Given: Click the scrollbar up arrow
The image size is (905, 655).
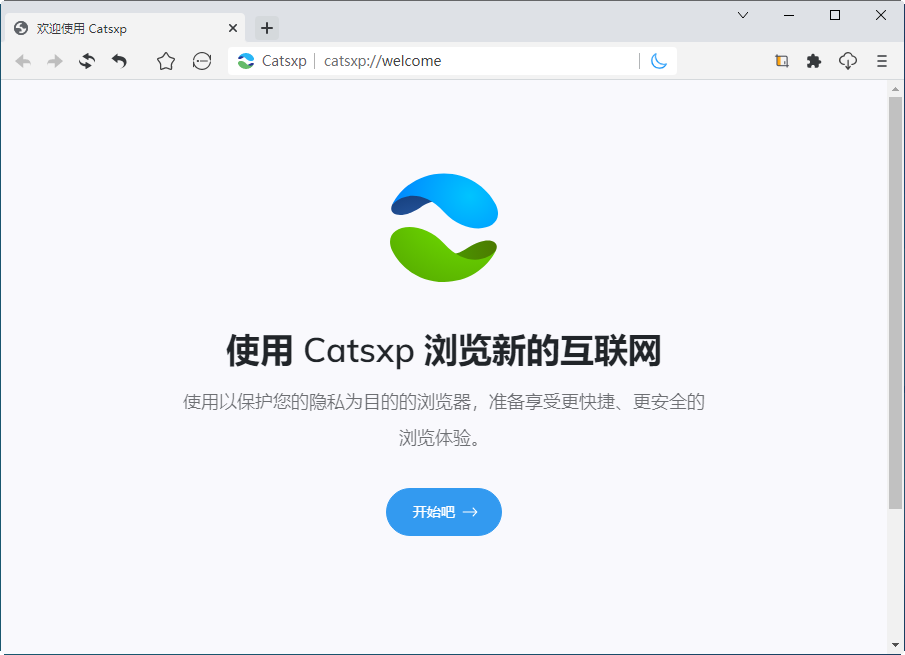Looking at the screenshot, I should coord(895,89).
